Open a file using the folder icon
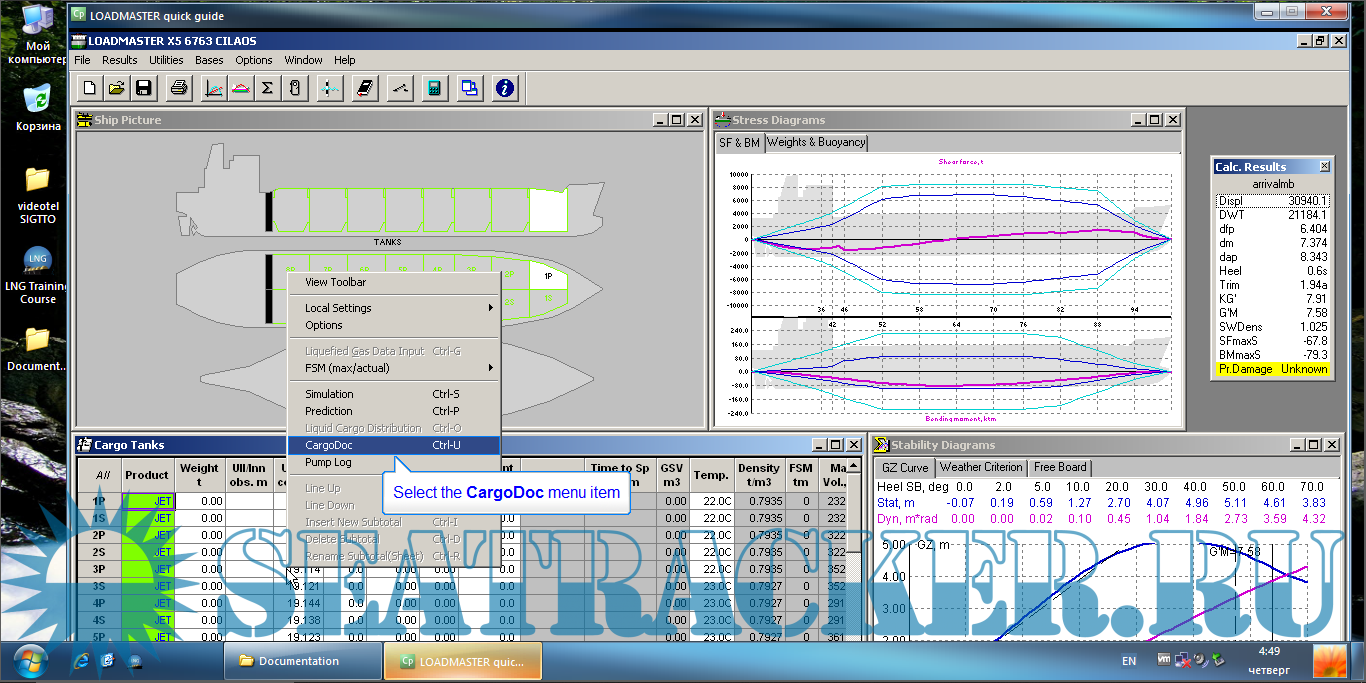The image size is (1366, 683). coord(116,88)
